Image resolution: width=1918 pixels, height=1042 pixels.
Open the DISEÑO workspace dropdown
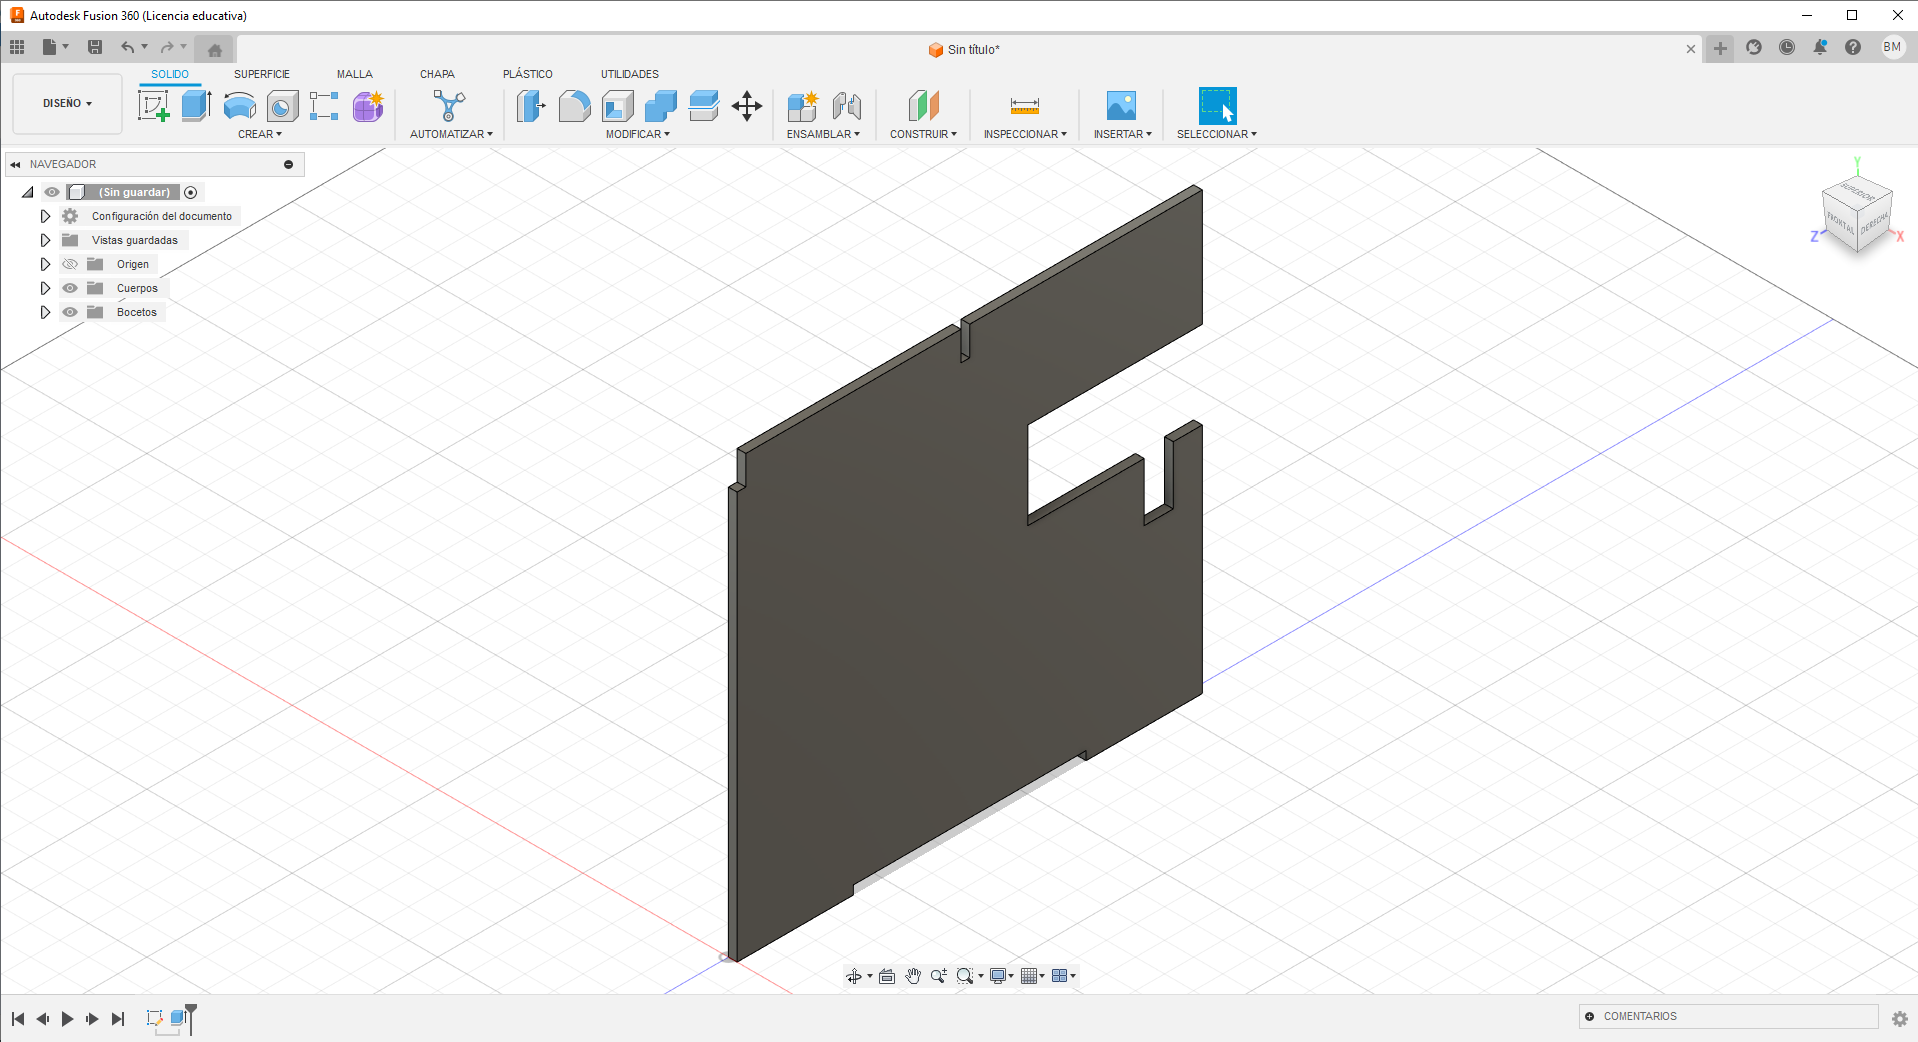(67, 103)
